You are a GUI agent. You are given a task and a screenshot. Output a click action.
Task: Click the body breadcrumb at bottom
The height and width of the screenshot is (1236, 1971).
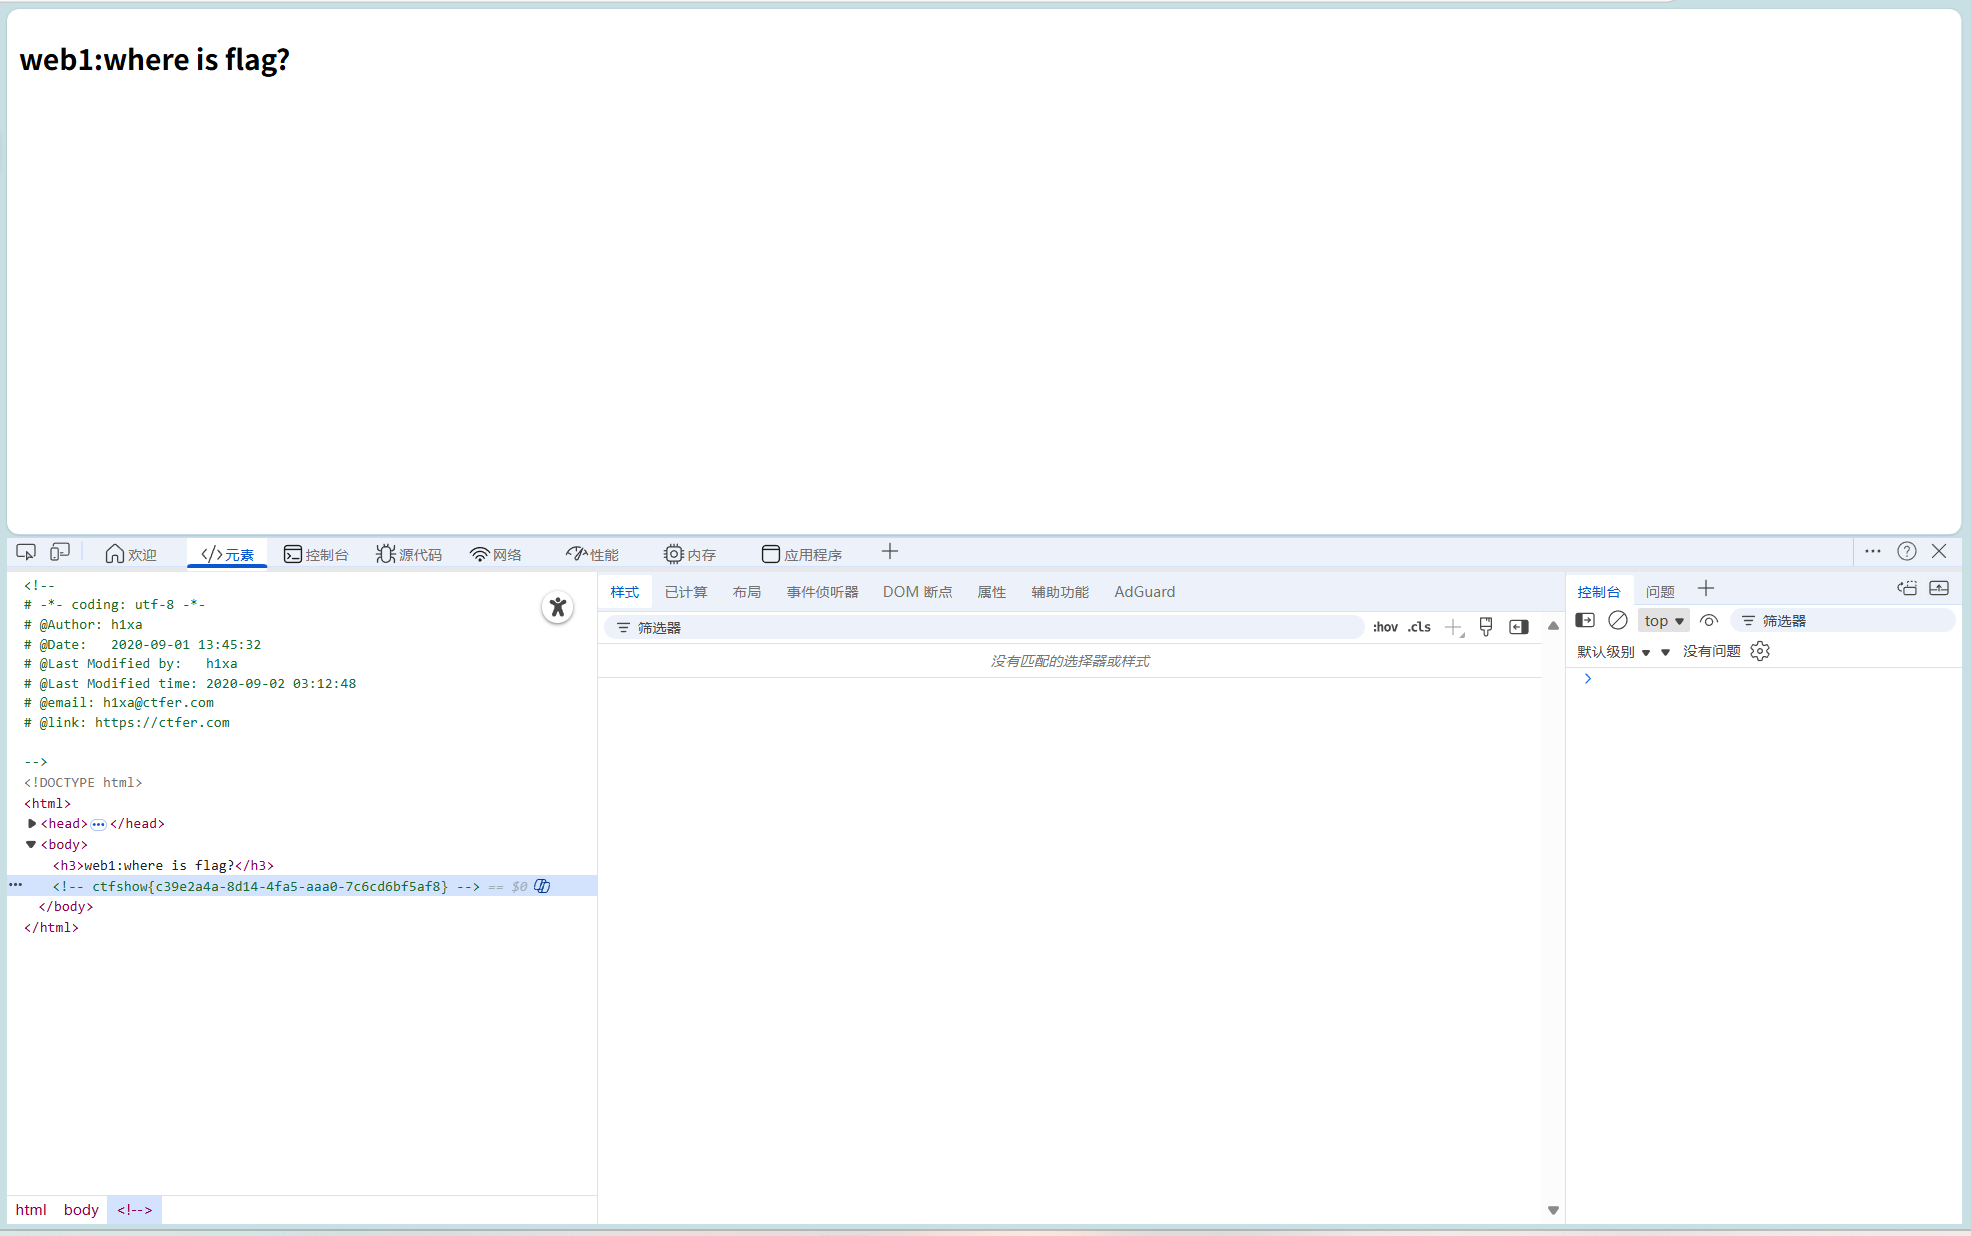[x=81, y=1210]
